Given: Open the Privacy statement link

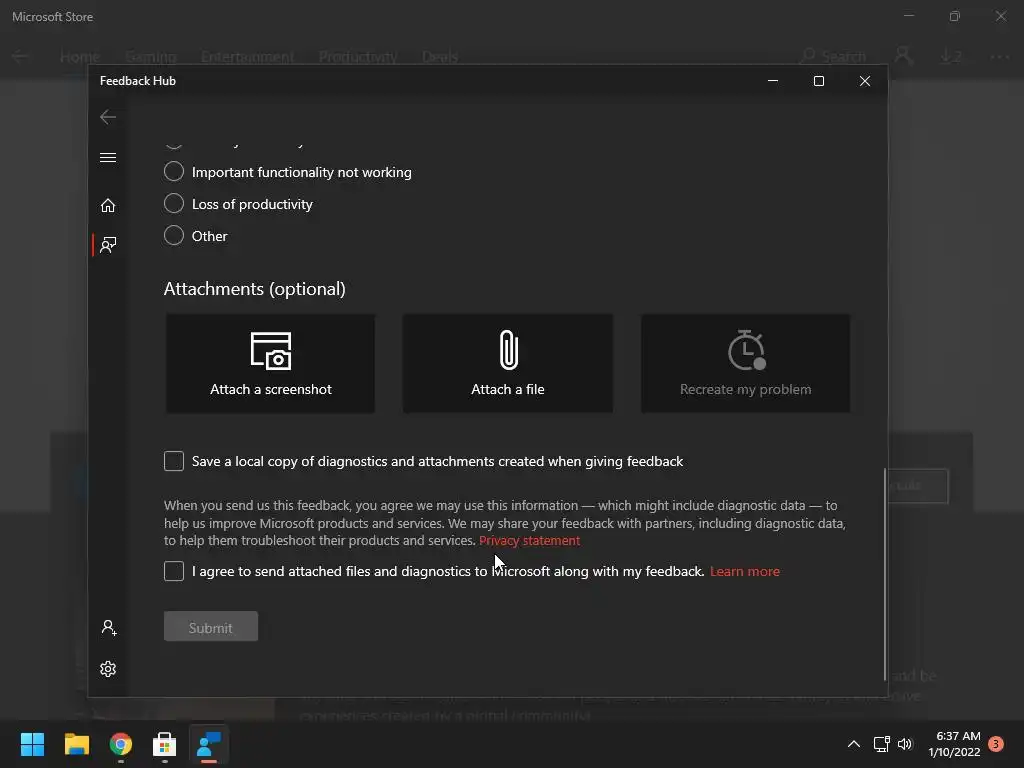Looking at the screenshot, I should (529, 541).
